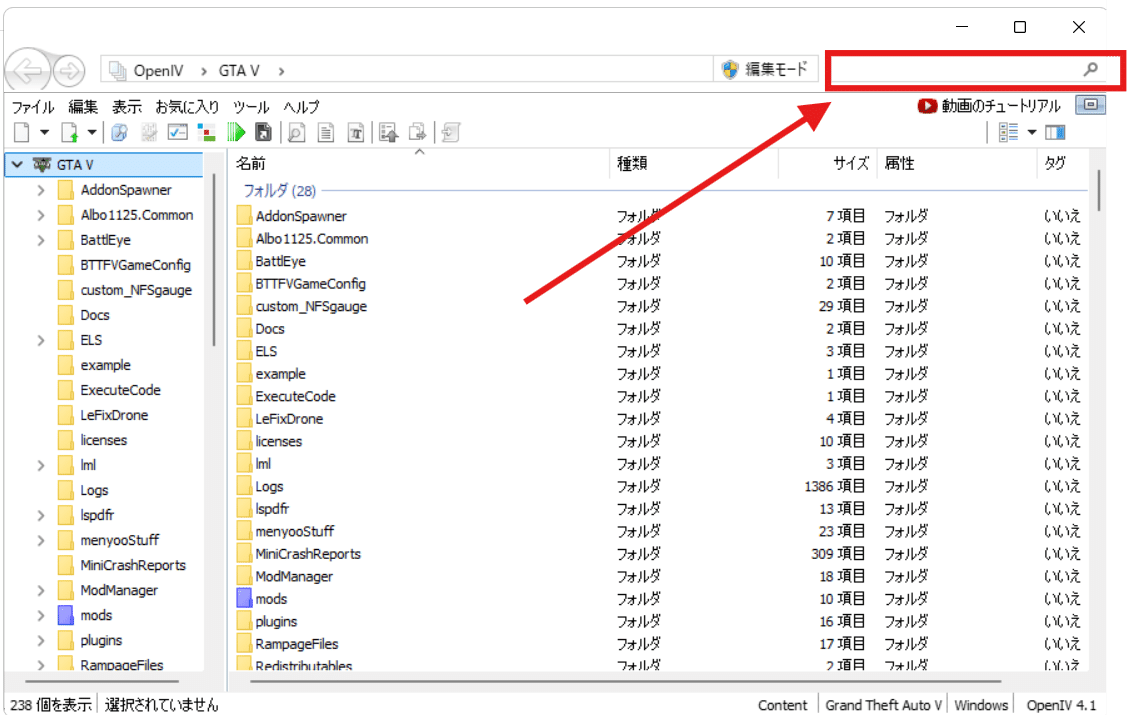Image resolution: width=1127 pixels, height=715 pixels.
Task: Click the file list horizontal scrollbar
Action: tap(625, 681)
